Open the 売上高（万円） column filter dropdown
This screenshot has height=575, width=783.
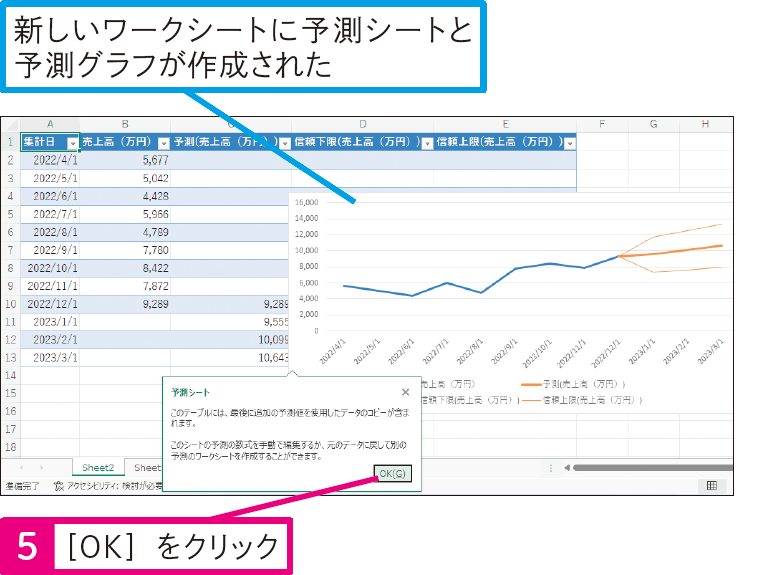[163, 143]
